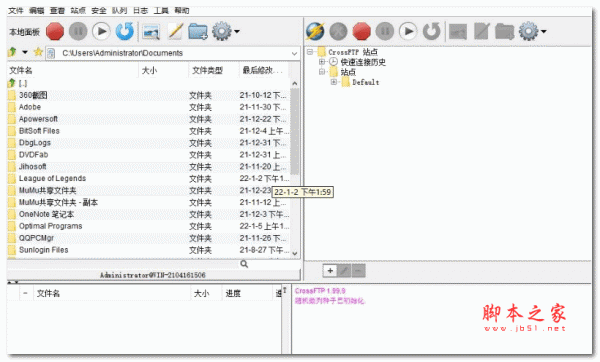The height and width of the screenshot is (362, 600).
Task: Expand the path combo box chevron
Action: click(294, 53)
